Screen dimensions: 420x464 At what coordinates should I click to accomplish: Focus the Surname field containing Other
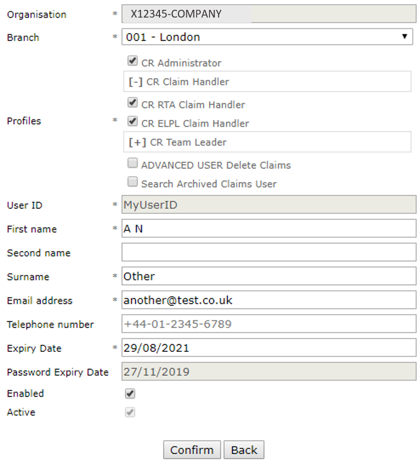point(269,276)
